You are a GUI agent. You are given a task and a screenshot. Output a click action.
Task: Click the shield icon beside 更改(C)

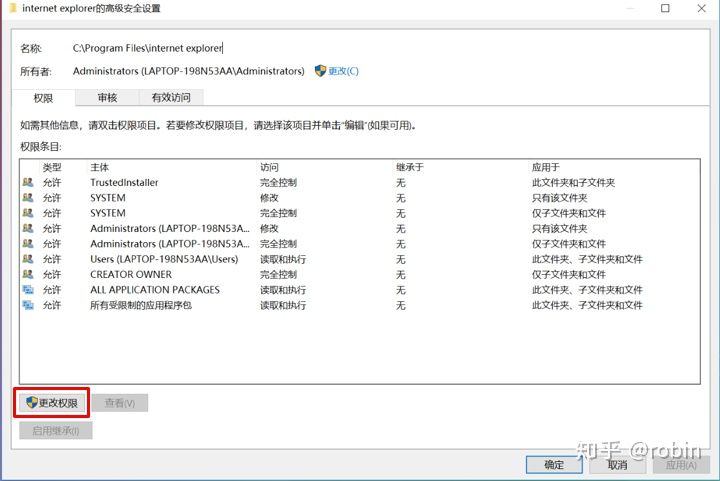(320, 71)
